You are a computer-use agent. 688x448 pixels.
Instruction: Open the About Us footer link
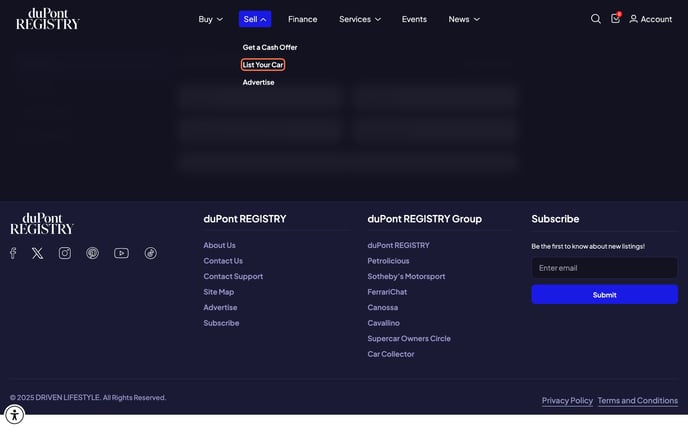click(x=219, y=245)
